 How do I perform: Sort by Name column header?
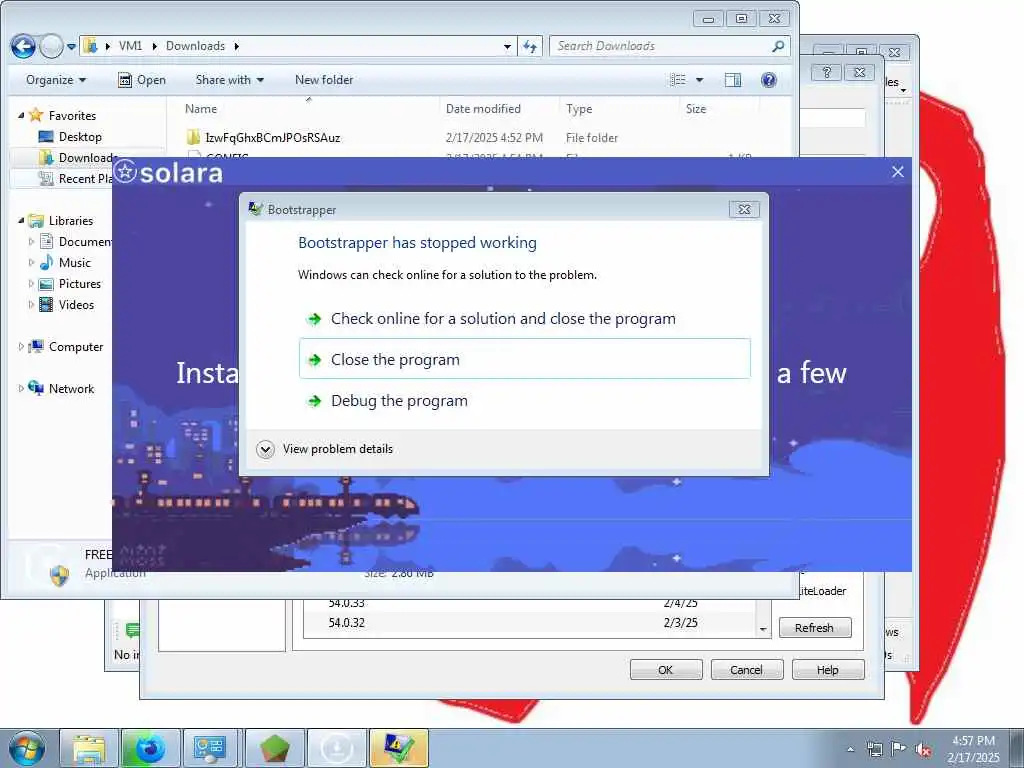(201, 108)
